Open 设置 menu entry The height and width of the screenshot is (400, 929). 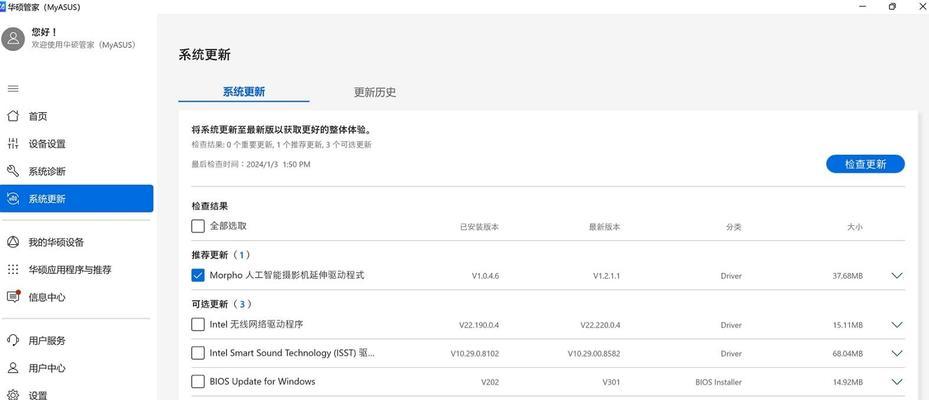[38, 395]
